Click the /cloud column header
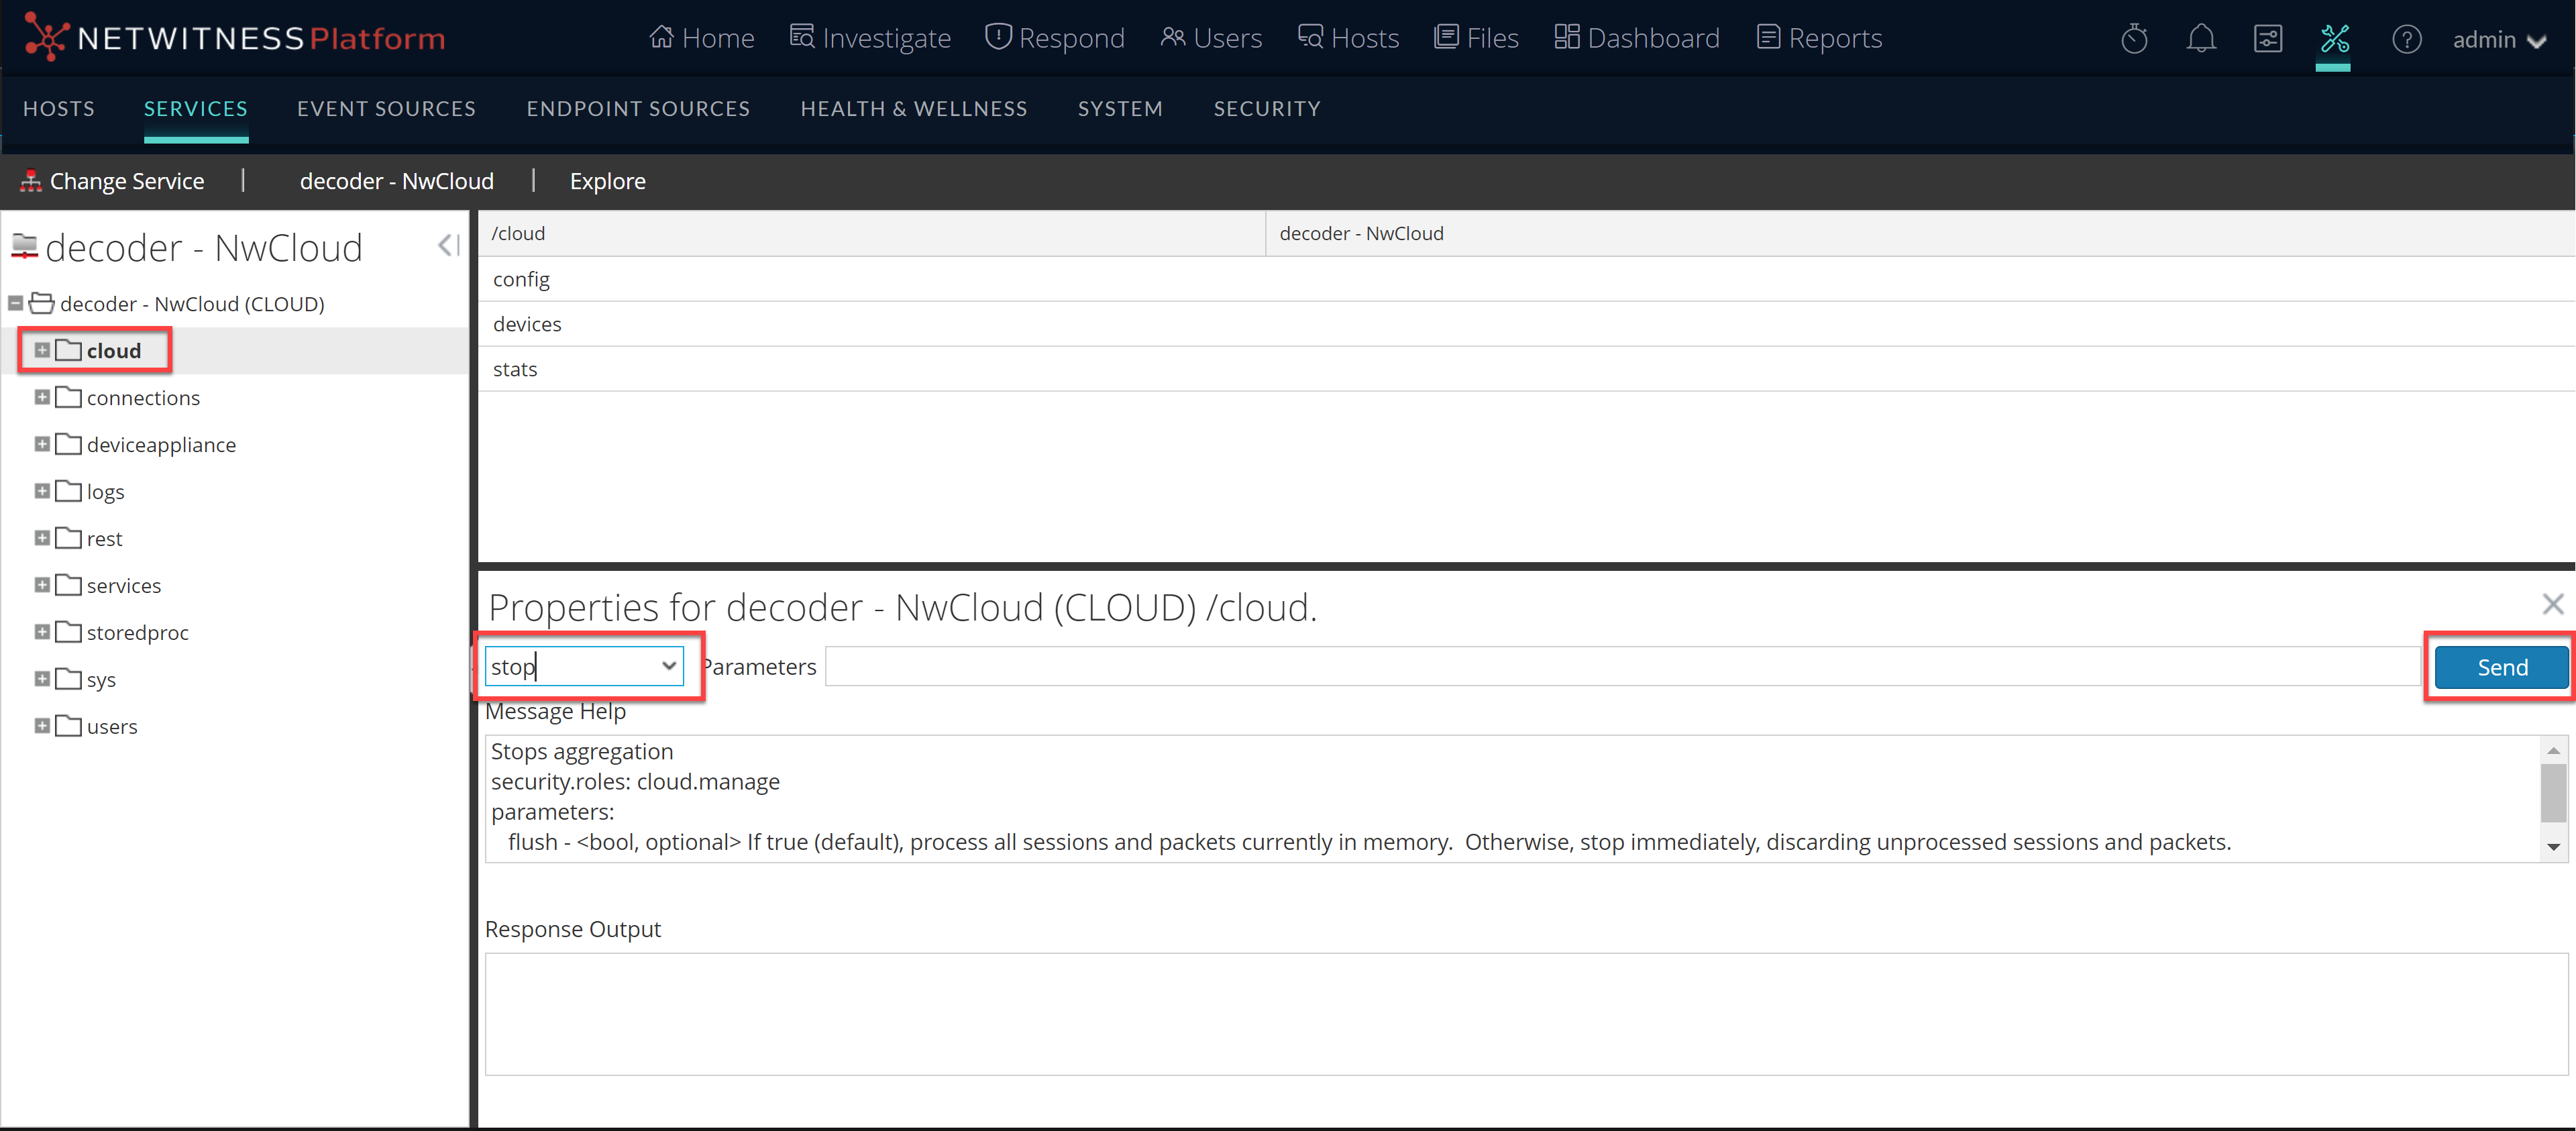2576x1131 pixels. pyautogui.click(x=872, y=233)
